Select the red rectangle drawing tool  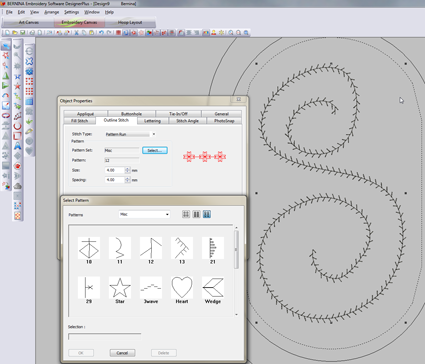[17, 136]
